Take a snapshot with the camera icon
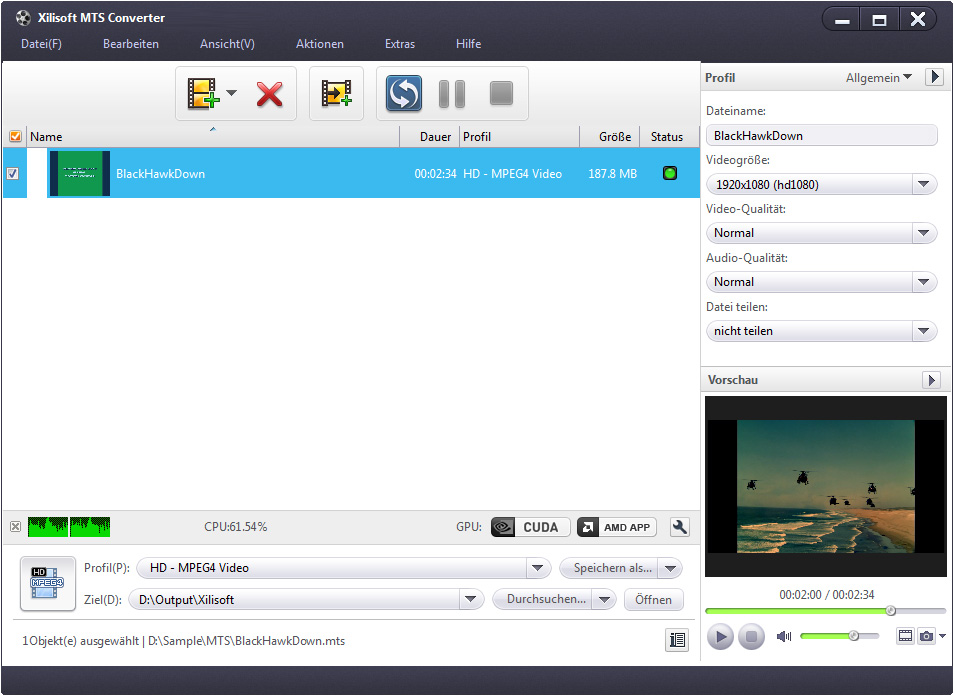The width and height of the screenshot is (955, 697). [x=926, y=636]
